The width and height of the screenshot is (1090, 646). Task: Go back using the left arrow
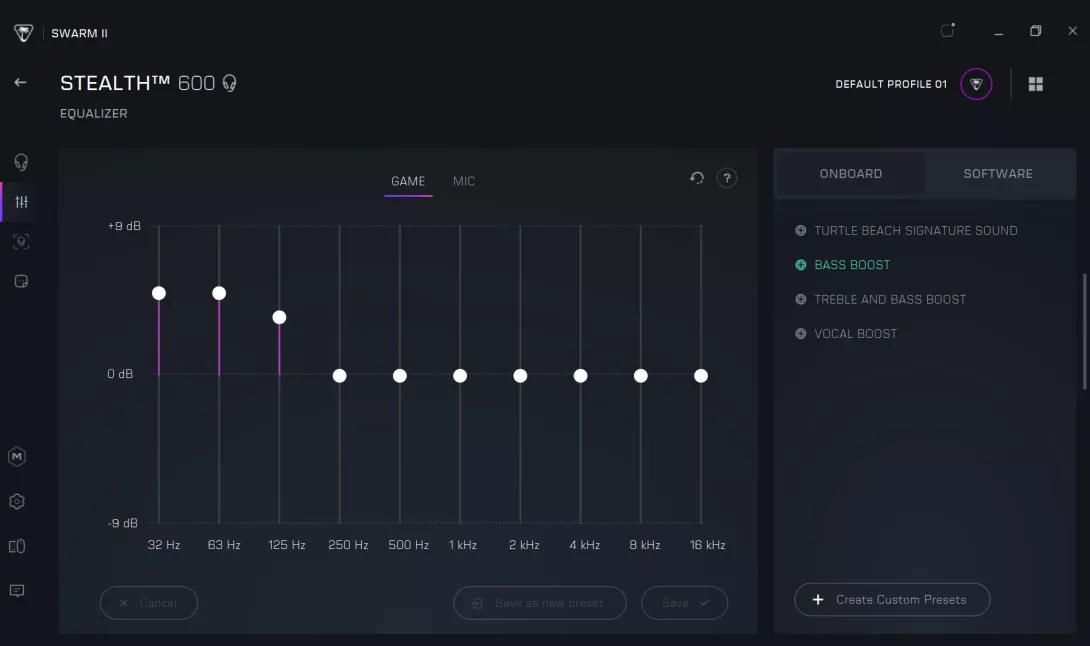(x=20, y=82)
